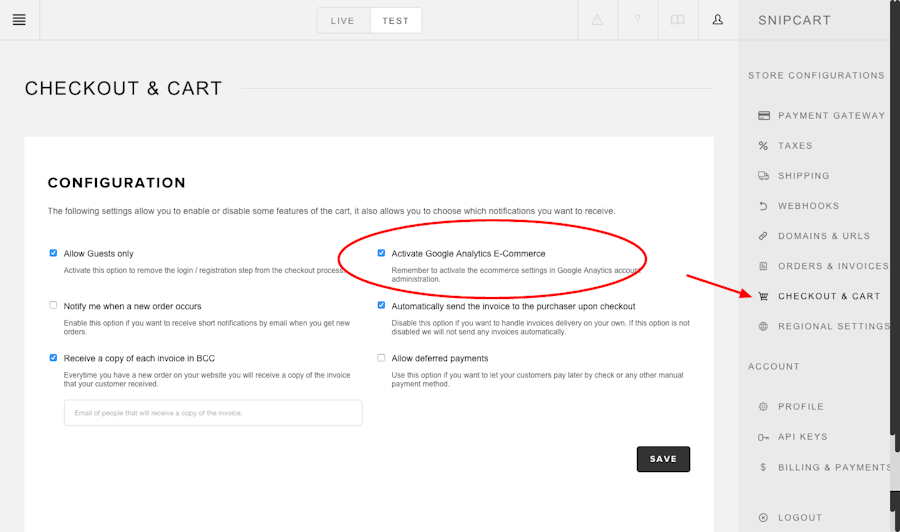Click the Orders & Invoices document icon
This screenshot has width=900, height=532.
click(x=763, y=266)
